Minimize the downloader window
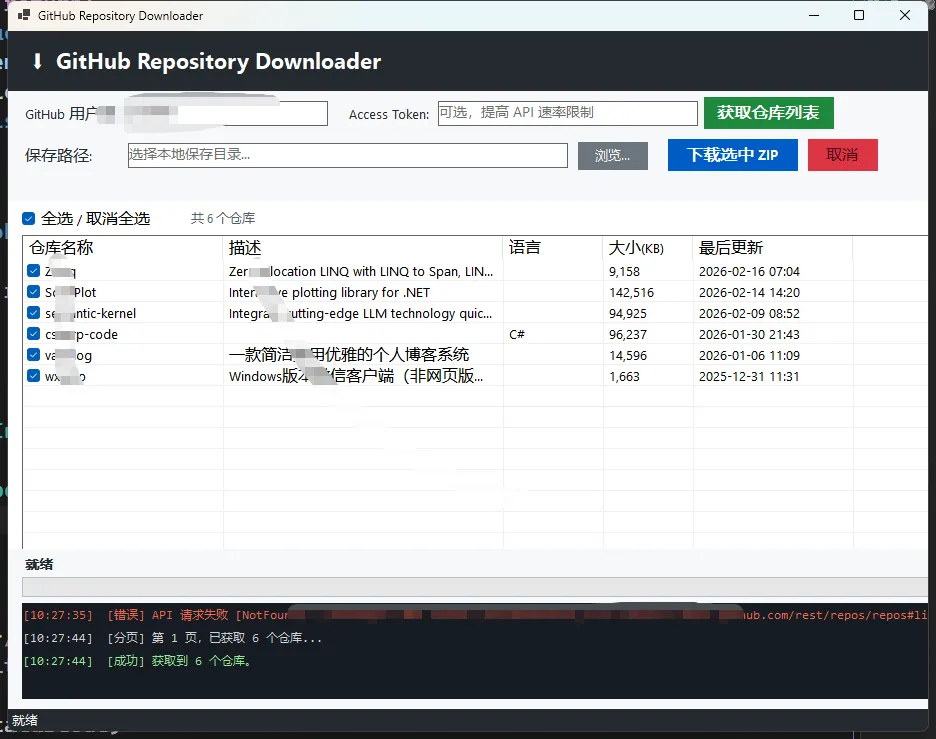Viewport: 936px width, 739px height. click(x=813, y=16)
